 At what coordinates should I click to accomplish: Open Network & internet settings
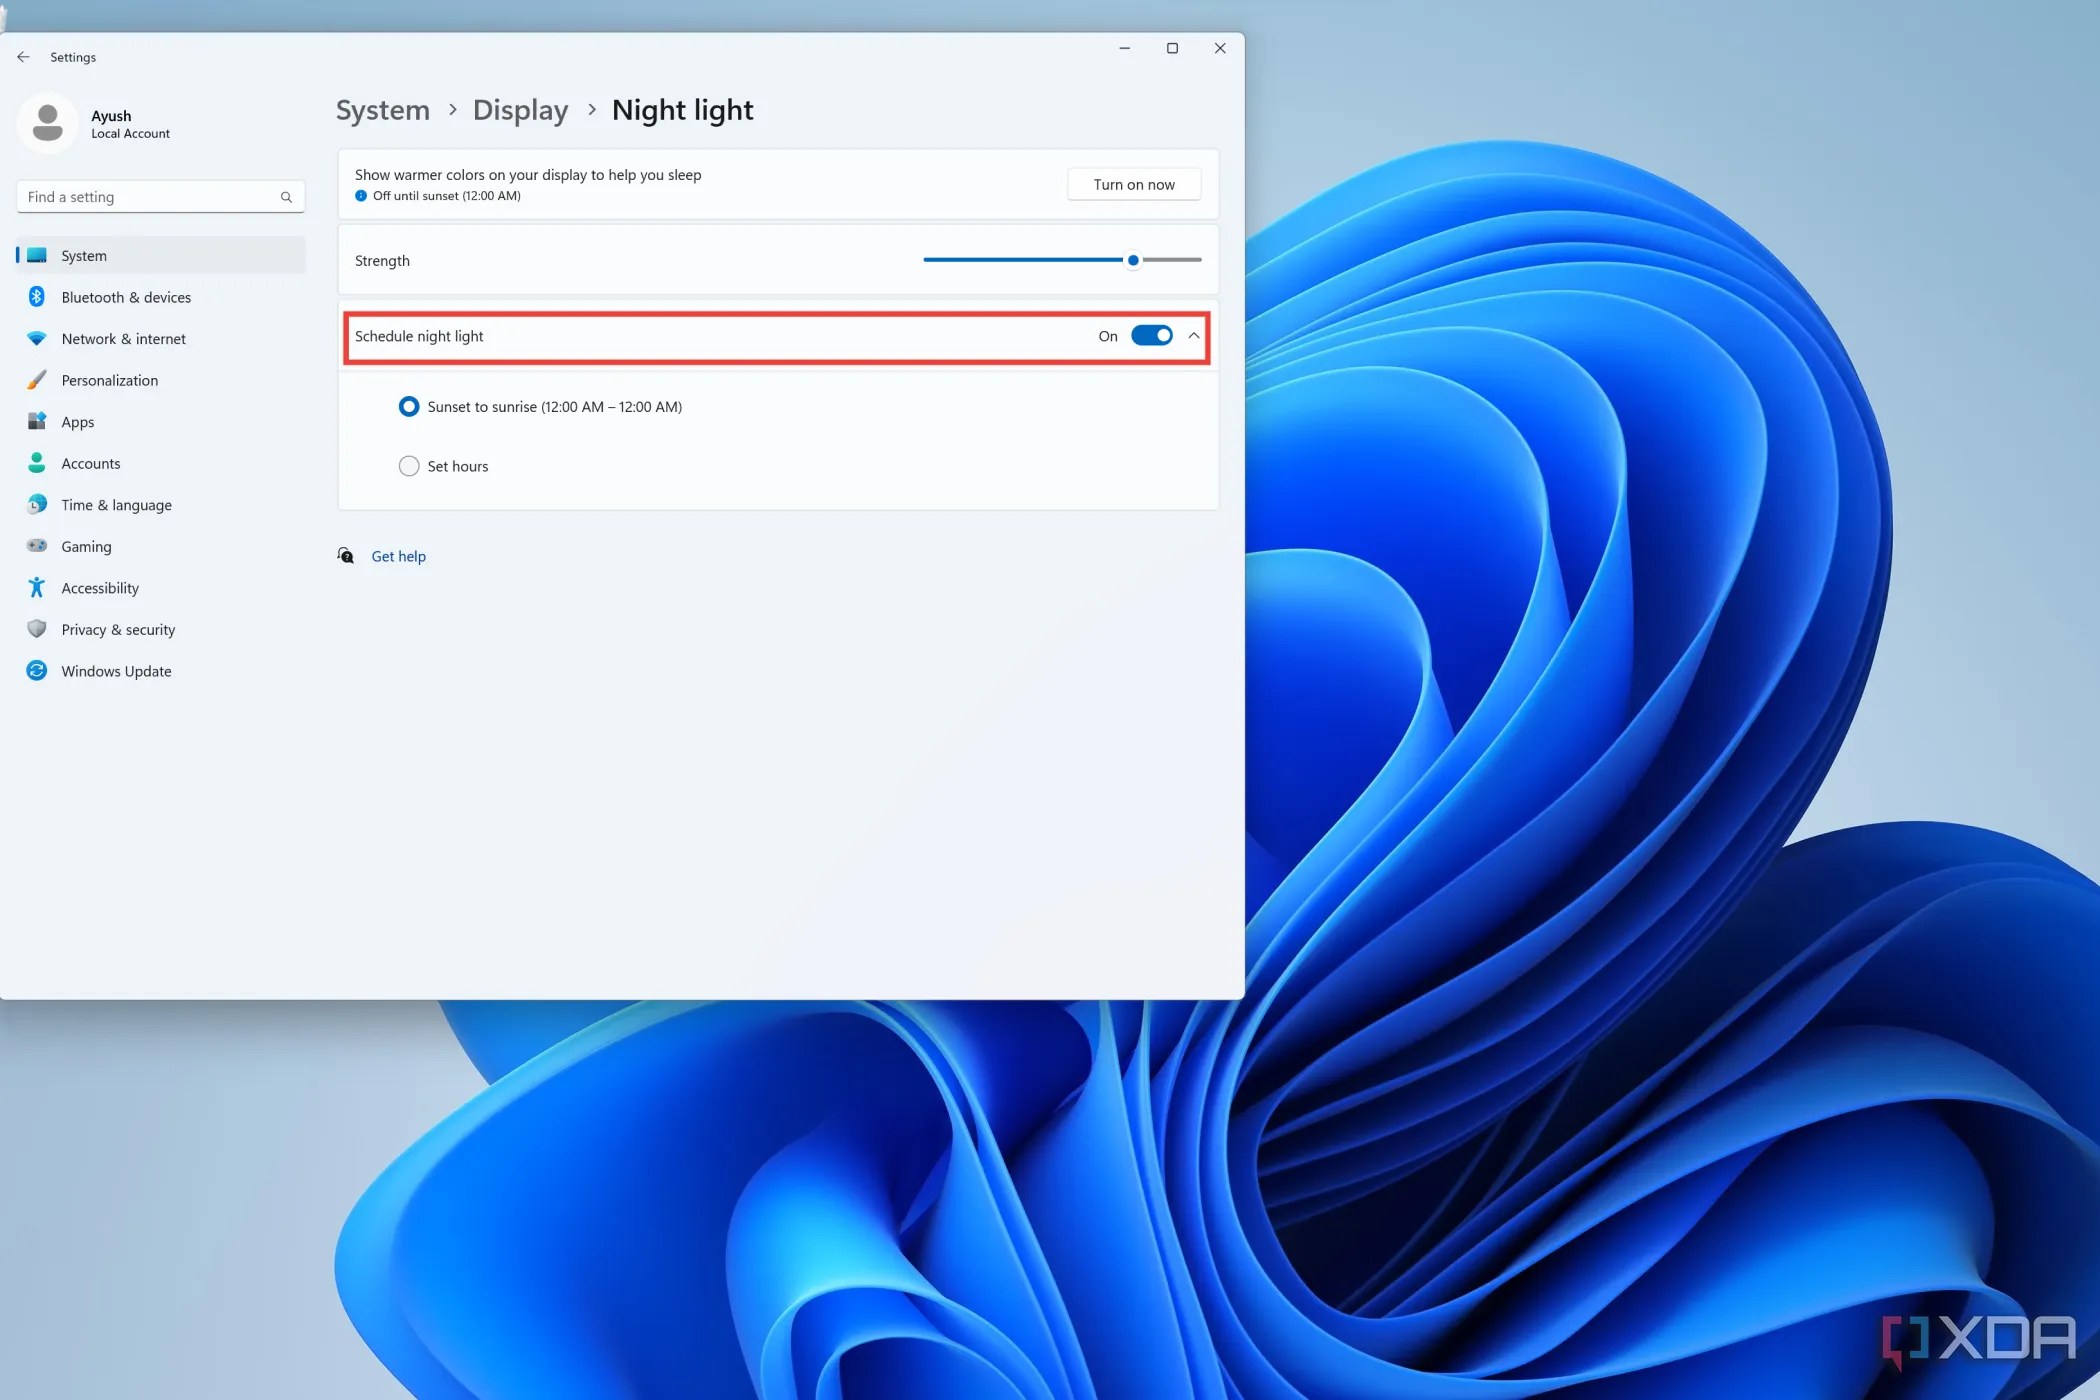123,338
